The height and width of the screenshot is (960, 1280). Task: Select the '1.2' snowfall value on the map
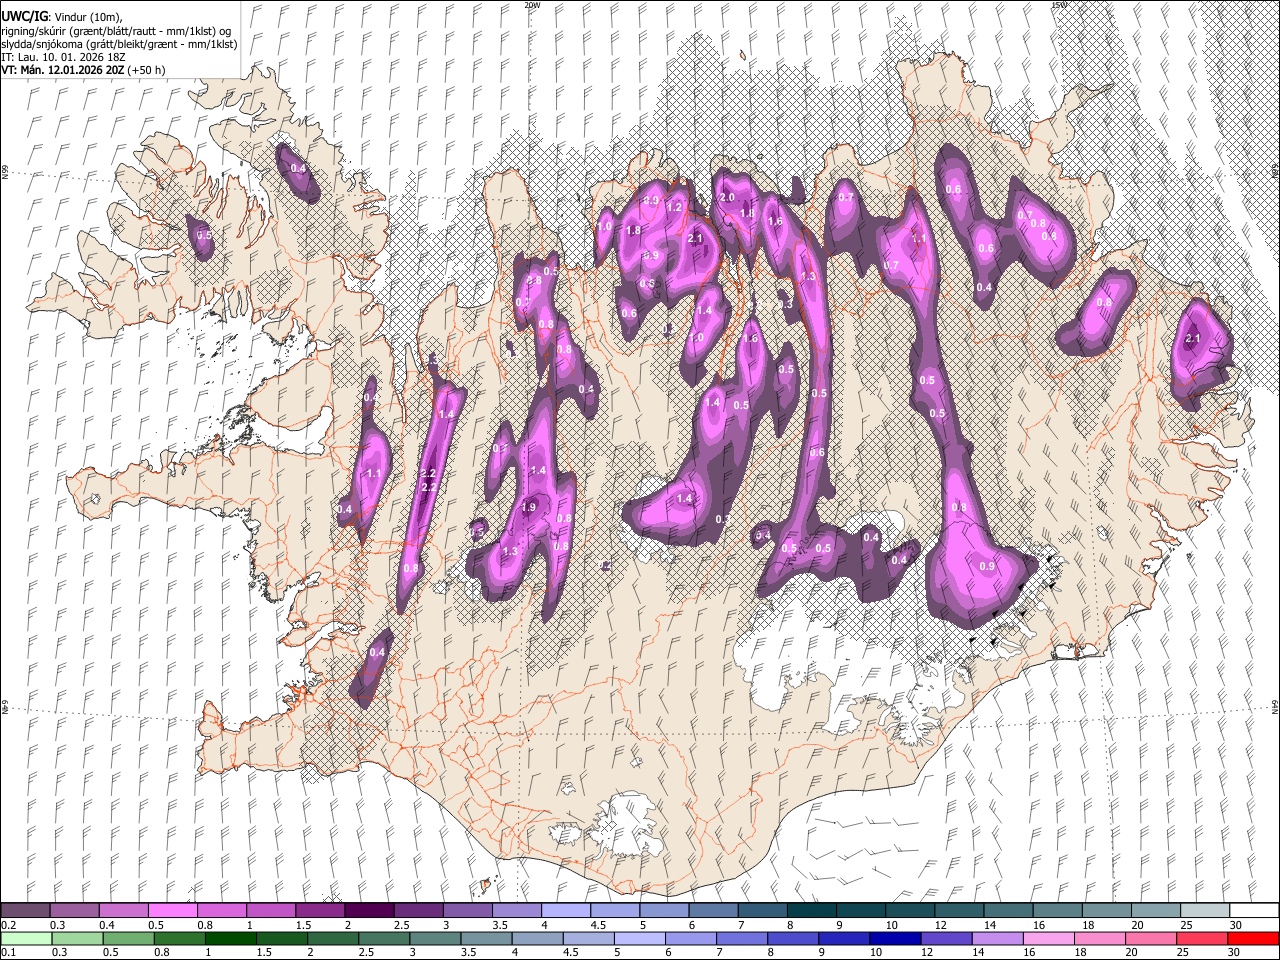coord(675,208)
